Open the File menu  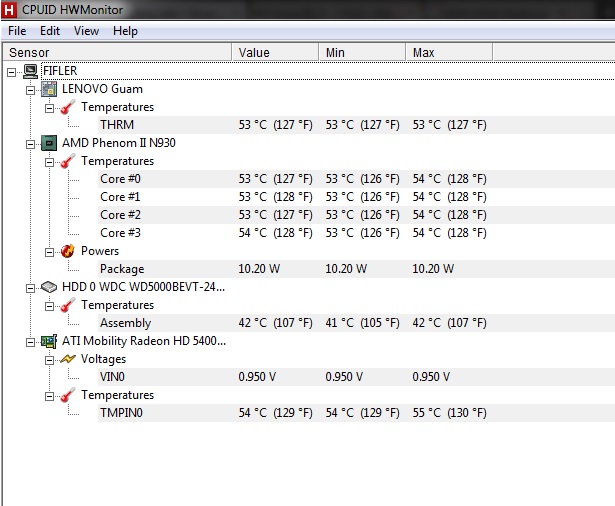pyautogui.click(x=17, y=31)
